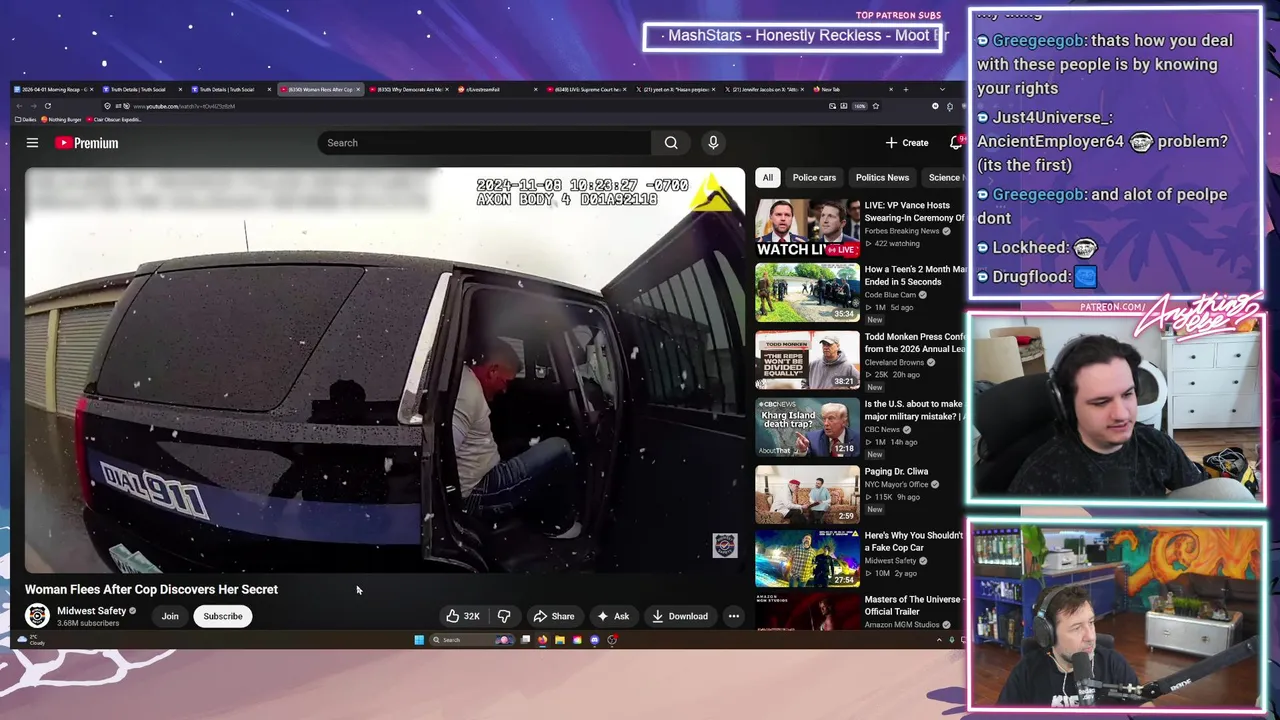The image size is (1280, 720).
Task: Download the video
Action: 680,616
